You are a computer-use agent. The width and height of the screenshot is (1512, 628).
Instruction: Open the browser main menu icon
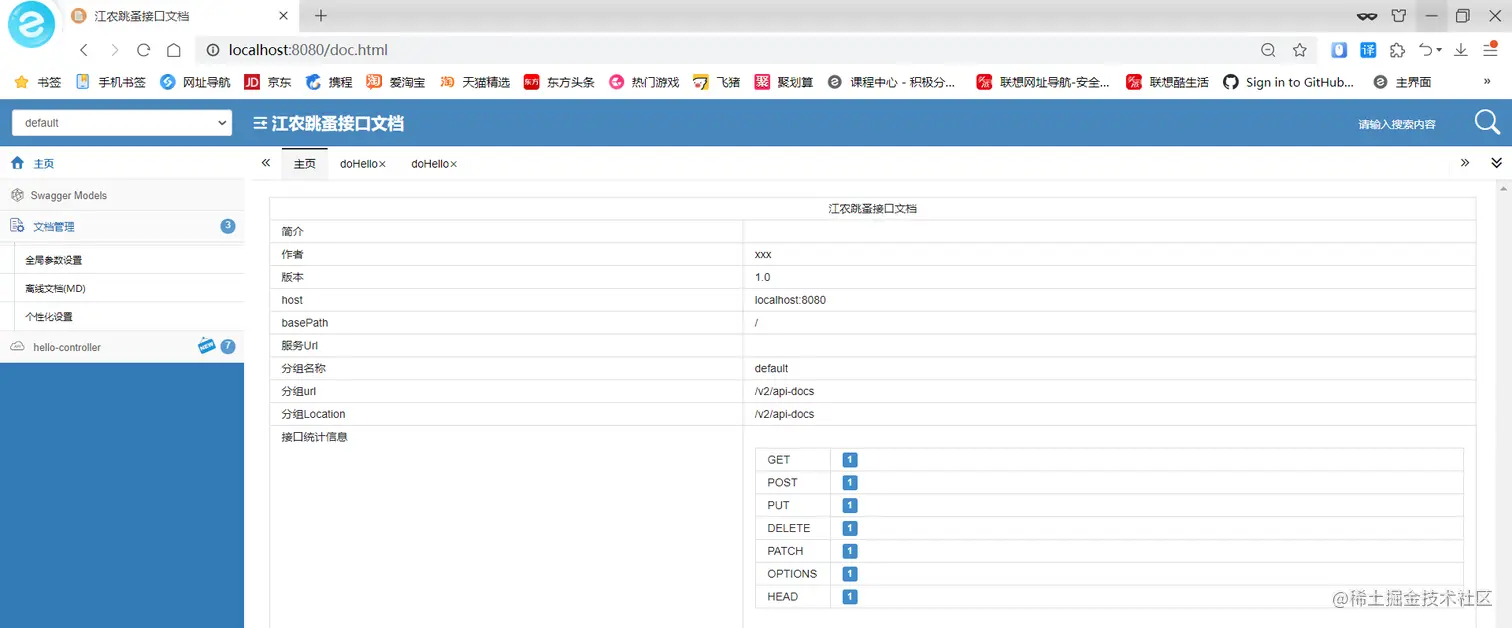1490,49
